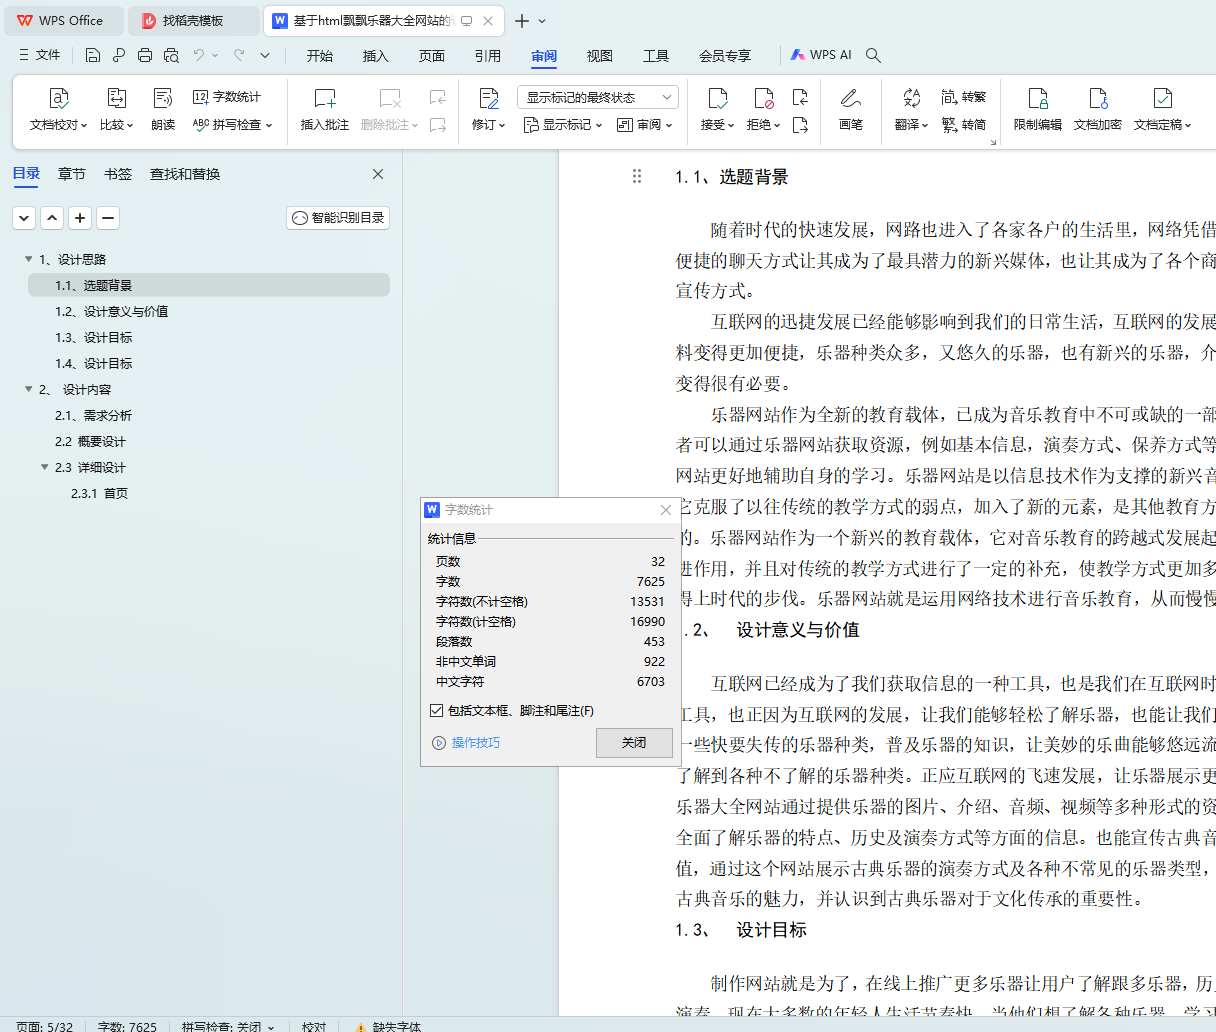Open the quick access toolbar customize arrow
1216x1032 pixels.
[265, 55]
